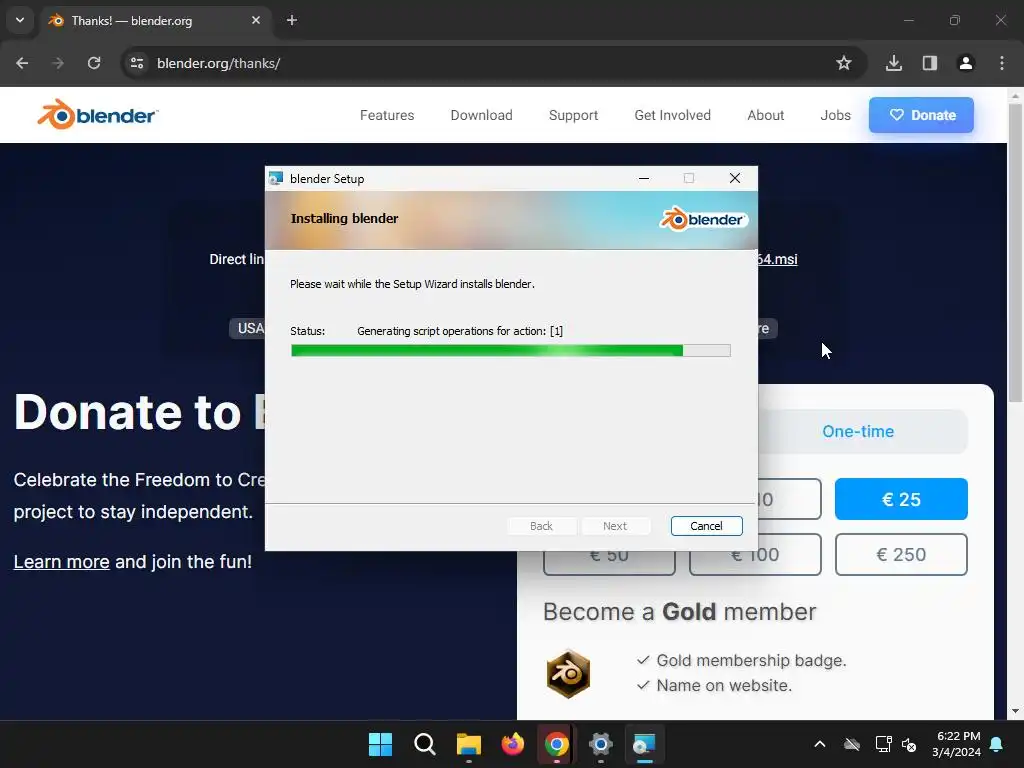
Task: Follow the Learn more link
Action: (61, 562)
